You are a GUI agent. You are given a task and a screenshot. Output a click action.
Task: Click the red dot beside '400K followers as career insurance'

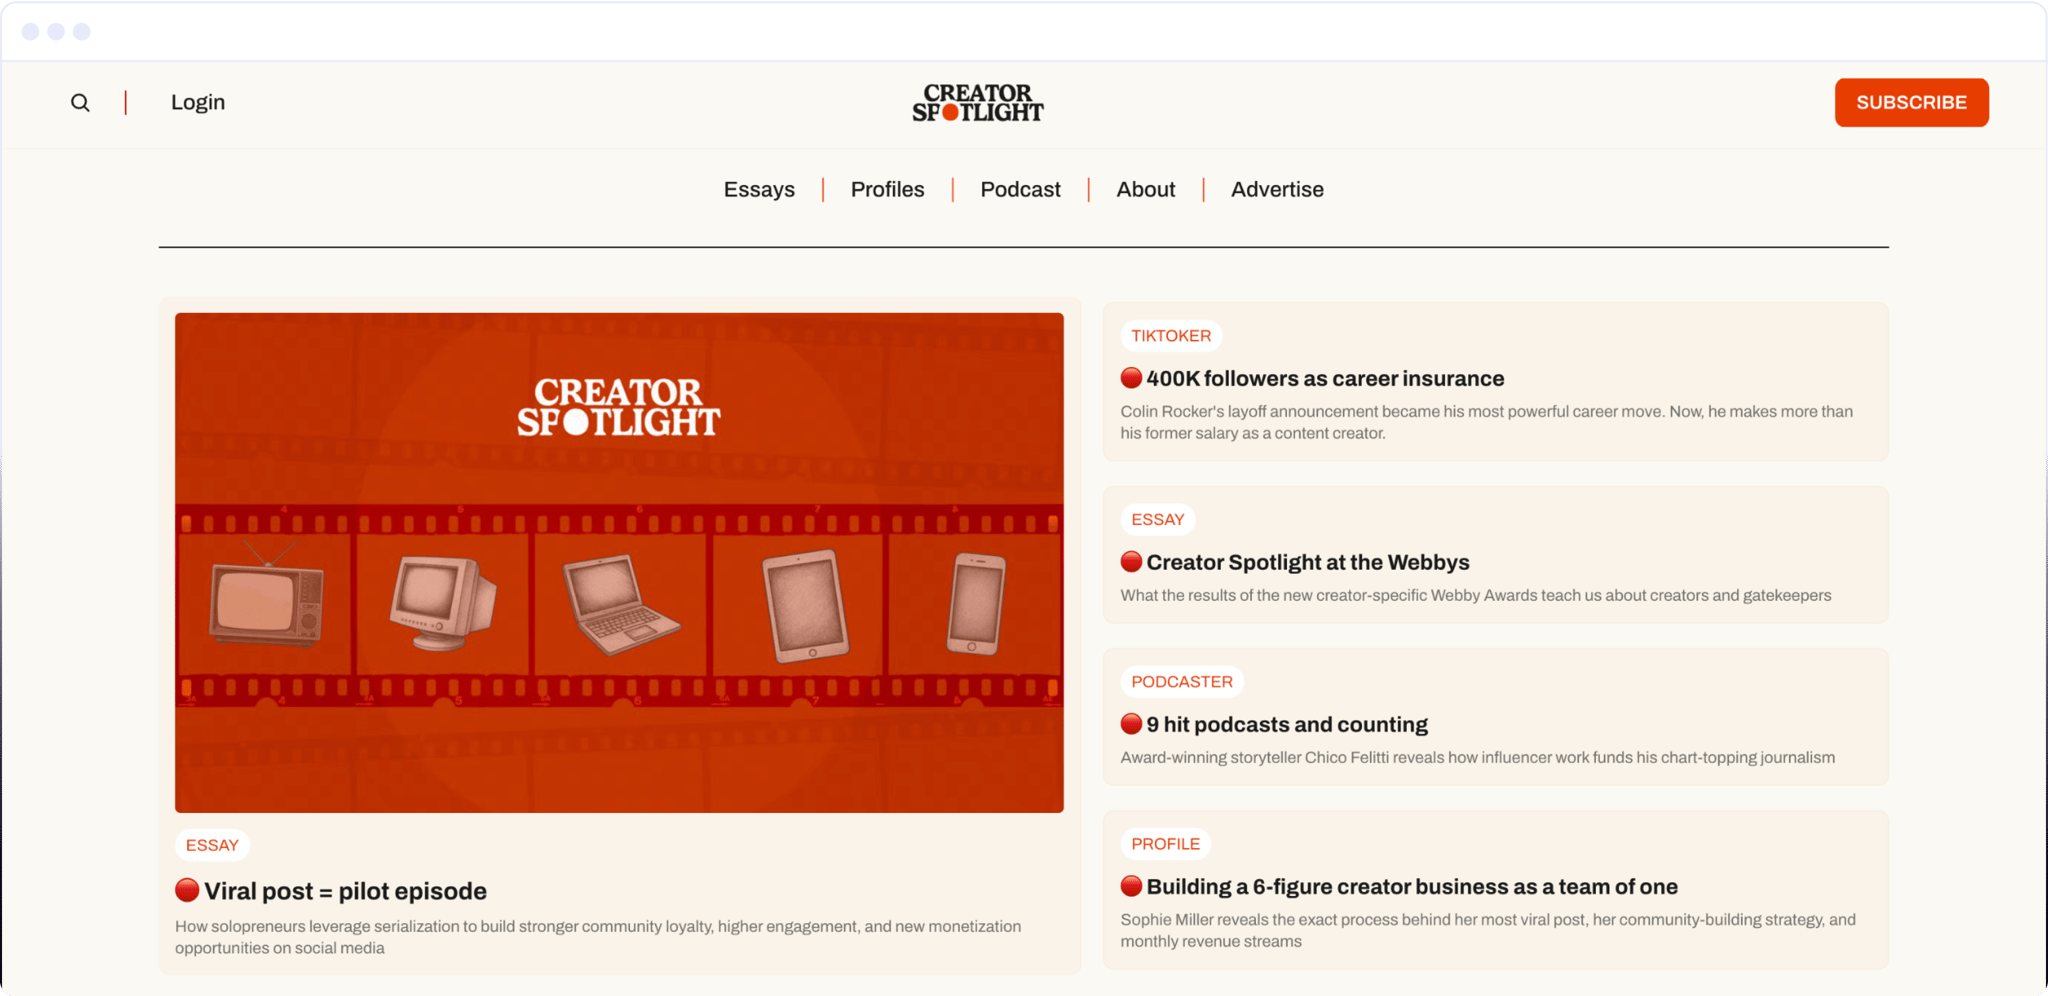[x=1130, y=378]
